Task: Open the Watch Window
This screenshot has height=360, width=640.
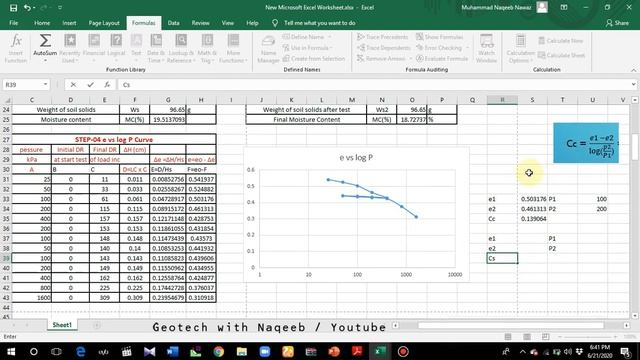Action: (x=487, y=49)
